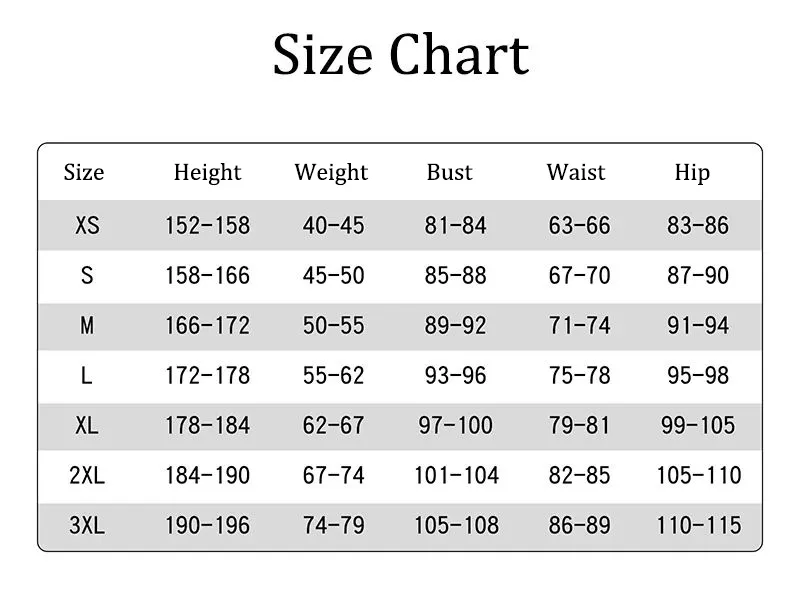Select bust value 97-100
This screenshot has height=594, width=800.
tap(455, 426)
